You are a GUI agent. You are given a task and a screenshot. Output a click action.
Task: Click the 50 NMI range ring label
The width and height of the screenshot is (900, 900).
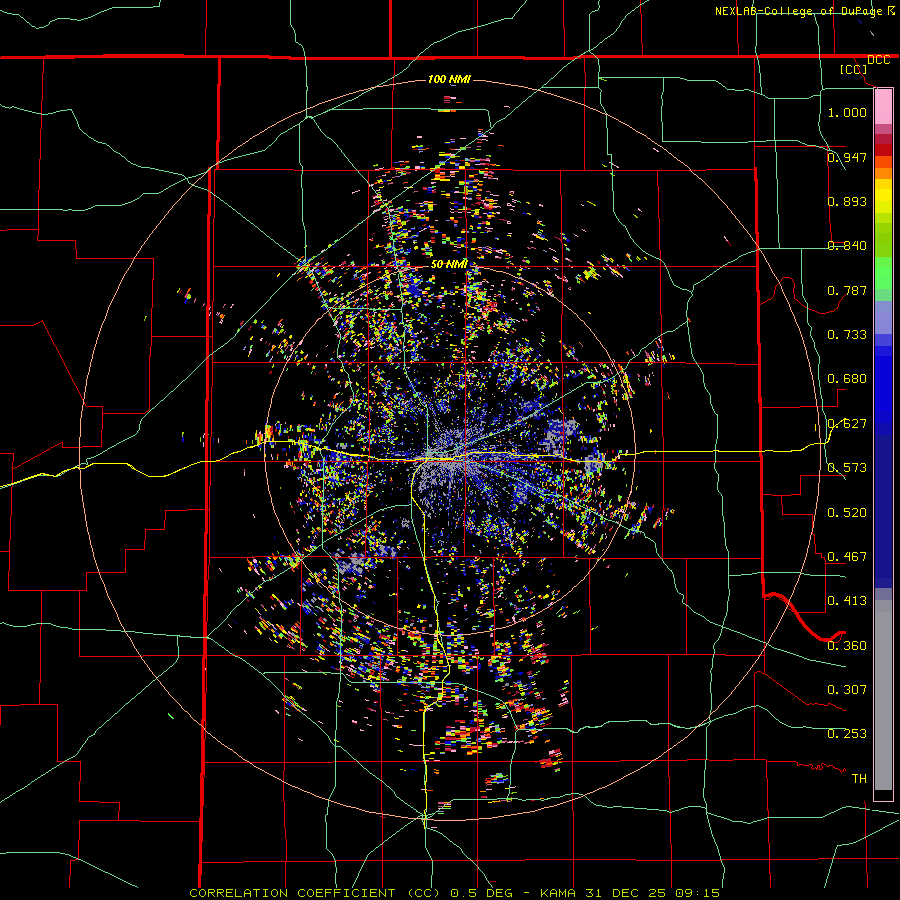(449, 264)
